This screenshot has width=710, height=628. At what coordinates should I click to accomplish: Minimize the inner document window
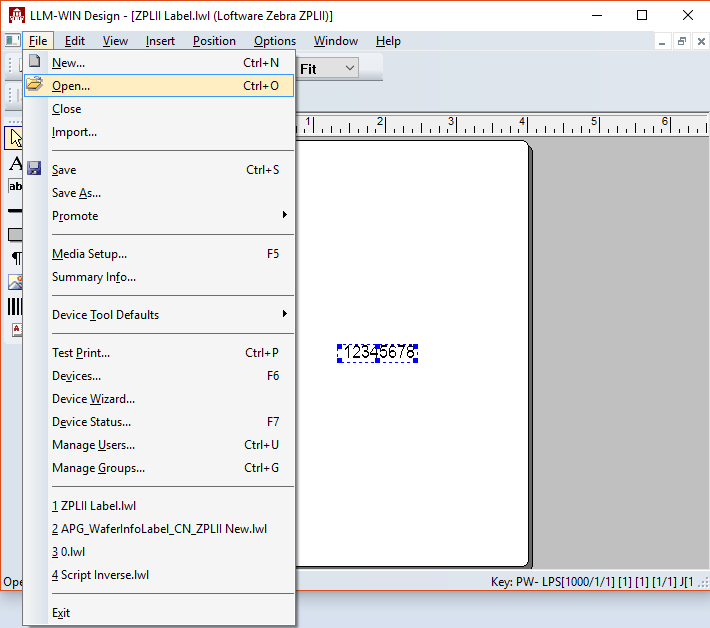pos(662,42)
